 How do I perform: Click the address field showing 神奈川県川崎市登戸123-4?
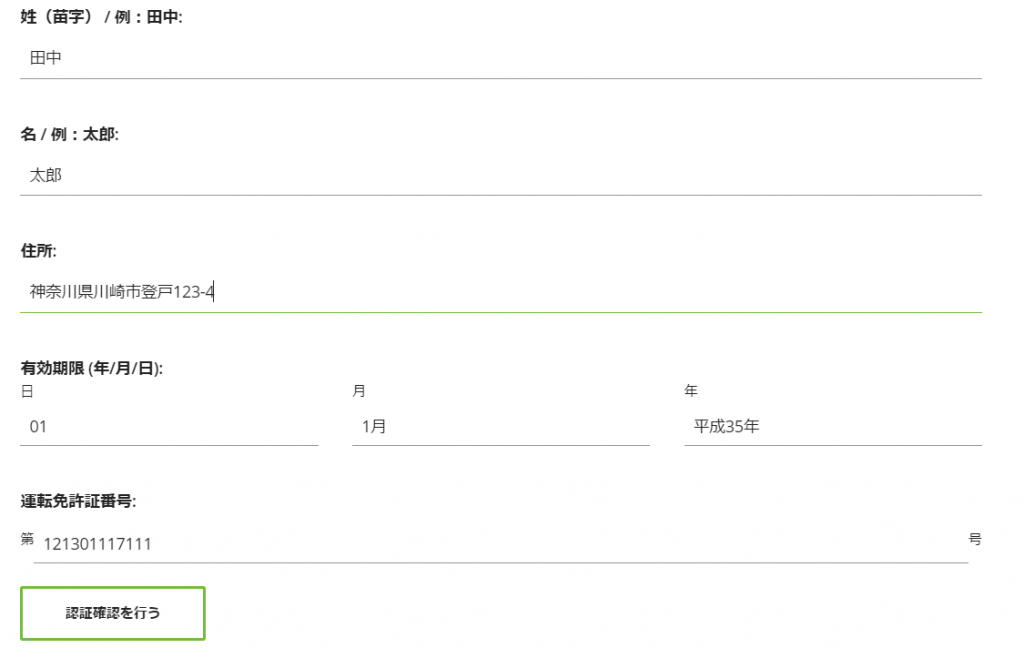click(x=500, y=292)
